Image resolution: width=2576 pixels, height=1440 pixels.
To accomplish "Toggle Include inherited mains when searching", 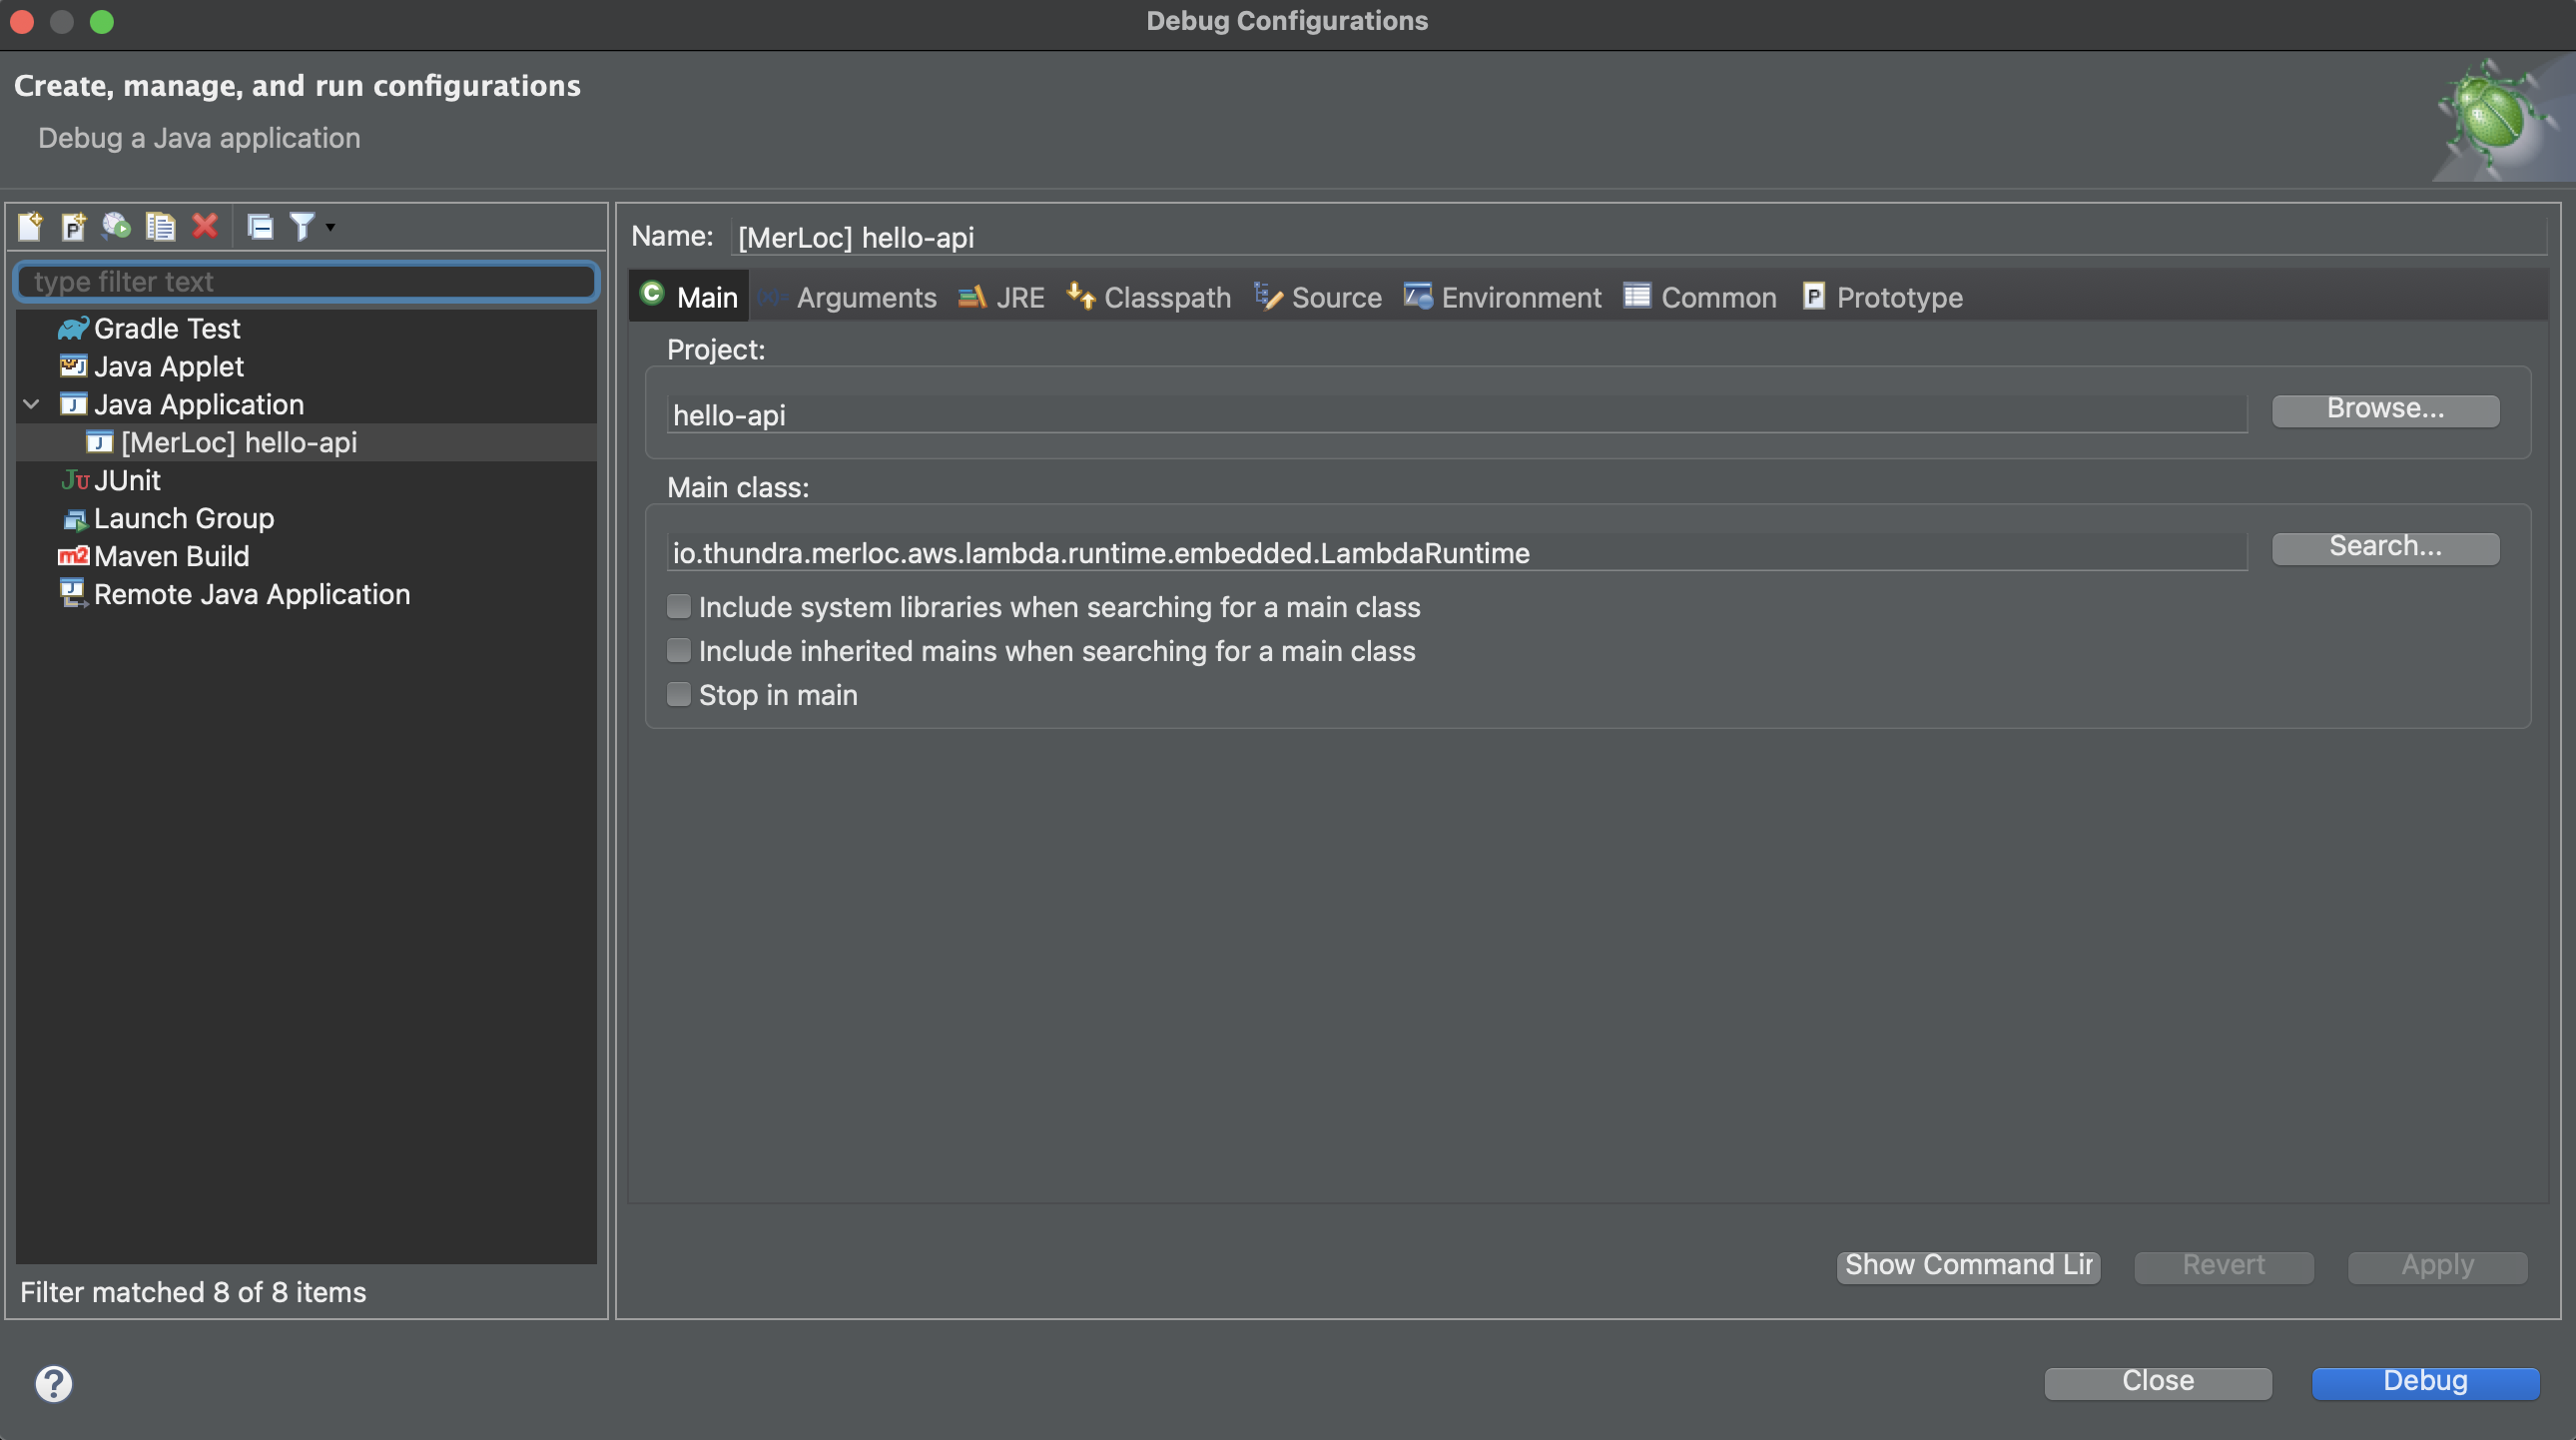I will pos(676,651).
